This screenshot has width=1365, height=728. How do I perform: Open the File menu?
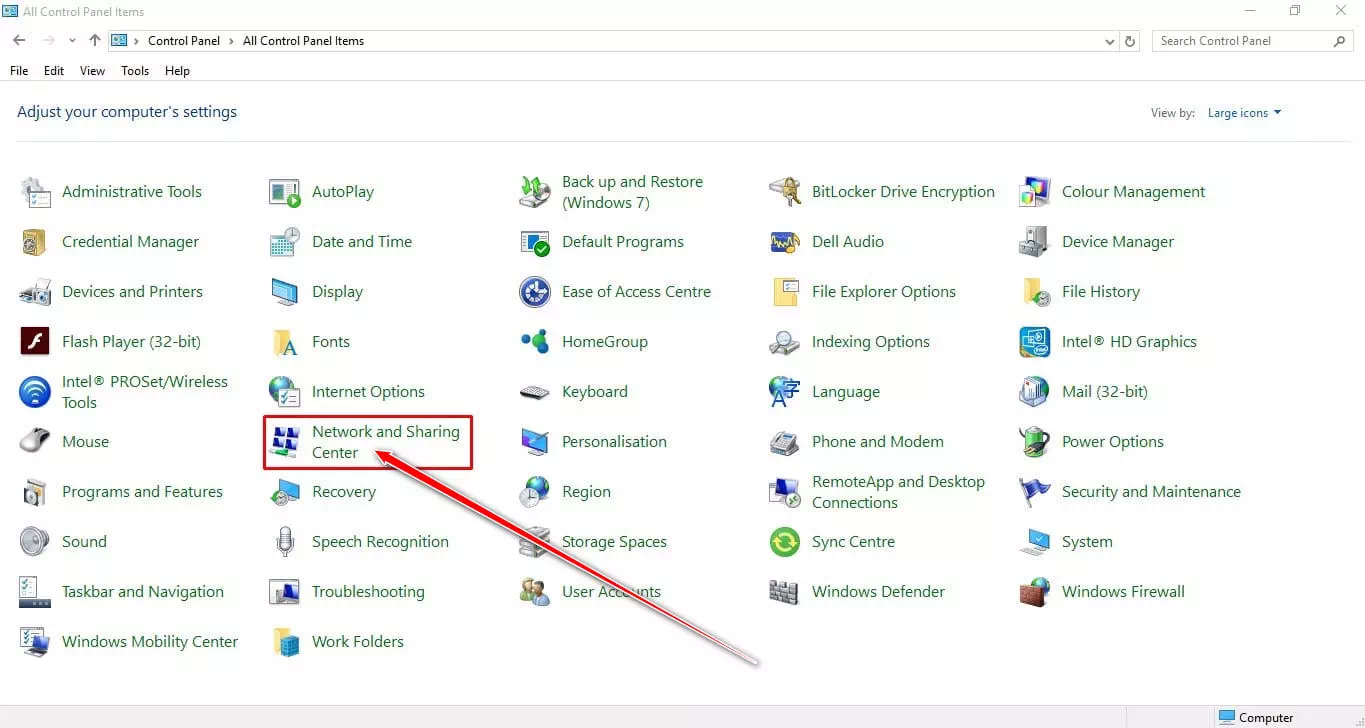point(19,71)
